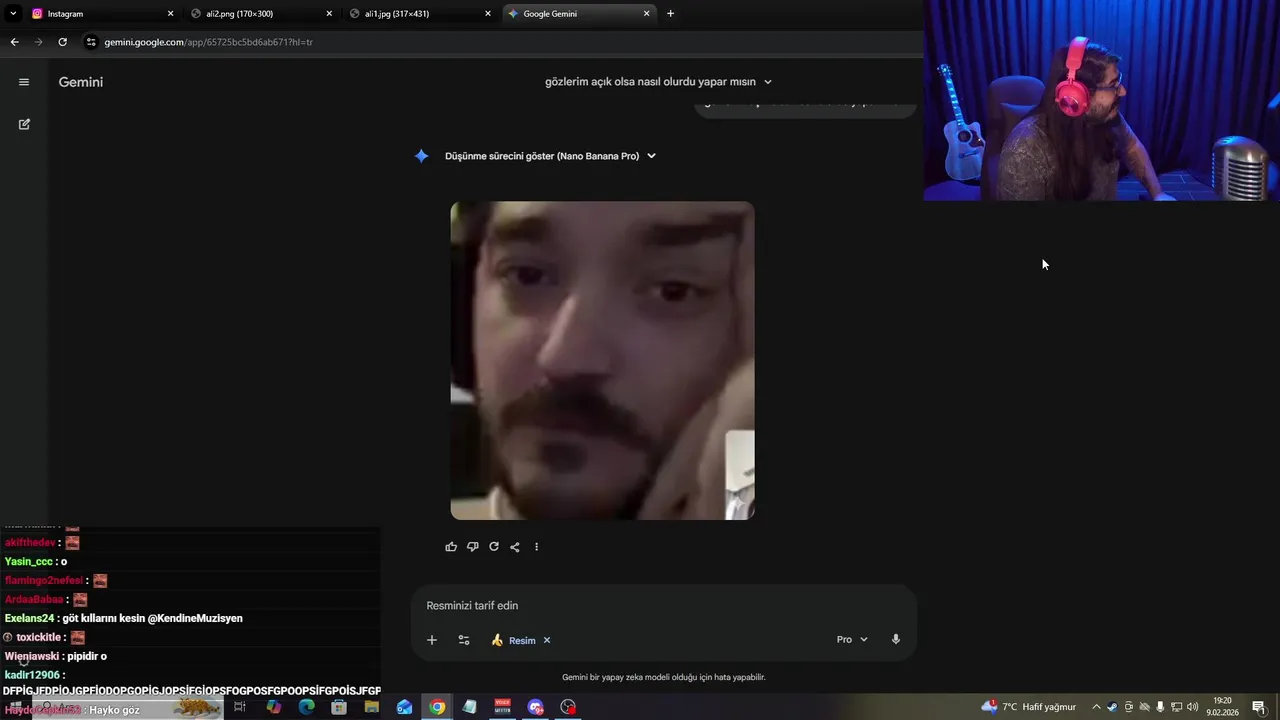This screenshot has height=720, width=1280.
Task: Close the ali2.png tab
Action: [329, 14]
